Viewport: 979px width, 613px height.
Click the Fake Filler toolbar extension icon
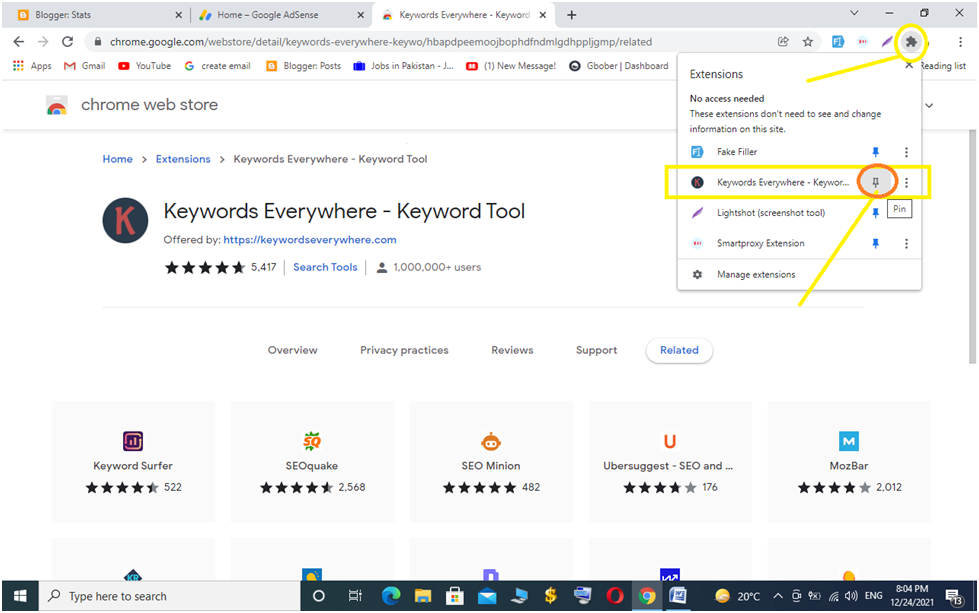pos(837,42)
